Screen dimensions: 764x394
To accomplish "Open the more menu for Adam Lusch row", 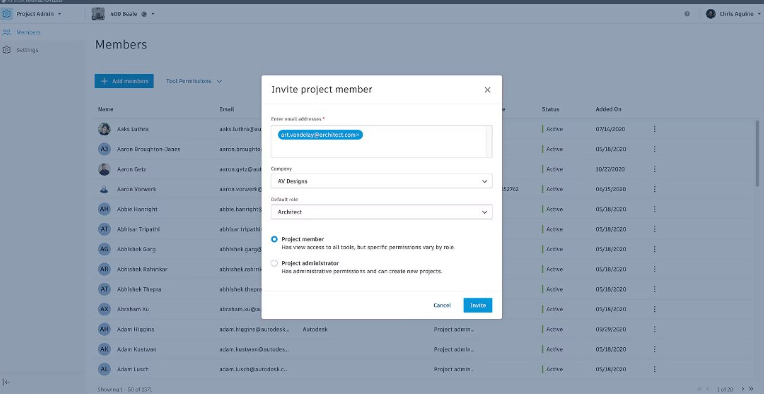I will (x=654, y=369).
